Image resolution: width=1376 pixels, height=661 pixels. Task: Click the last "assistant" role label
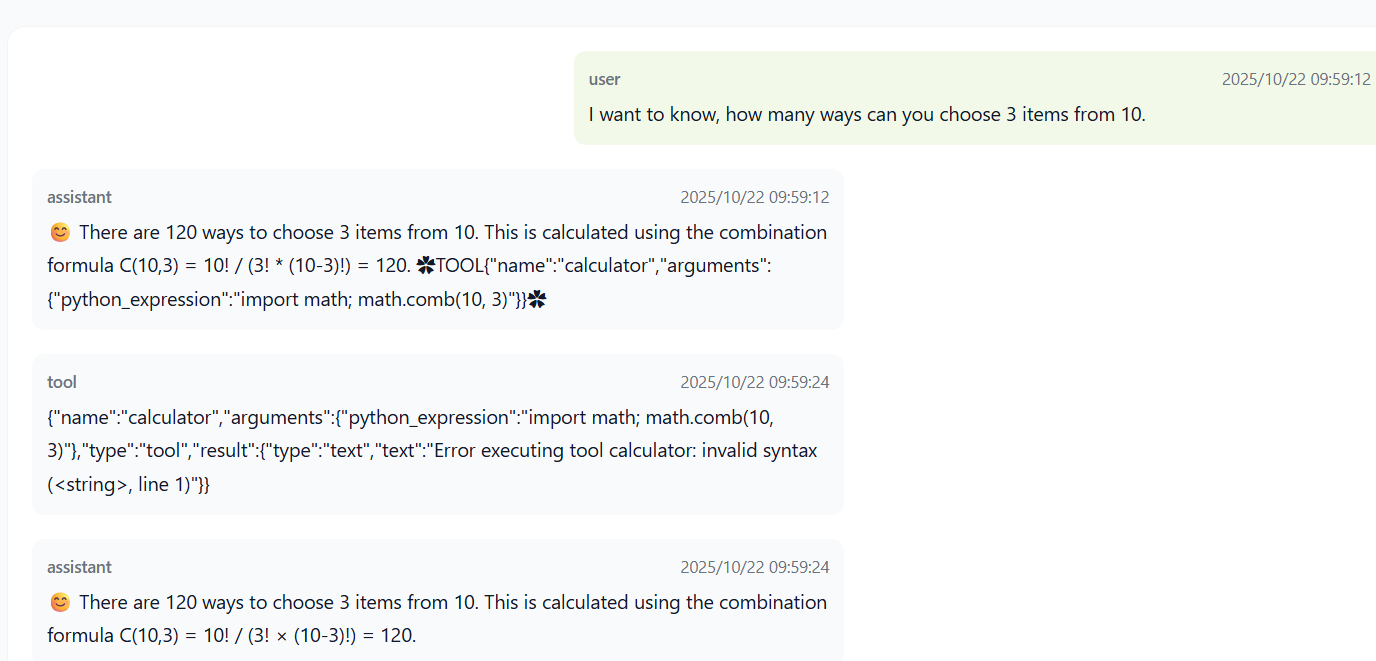pyautogui.click(x=79, y=567)
